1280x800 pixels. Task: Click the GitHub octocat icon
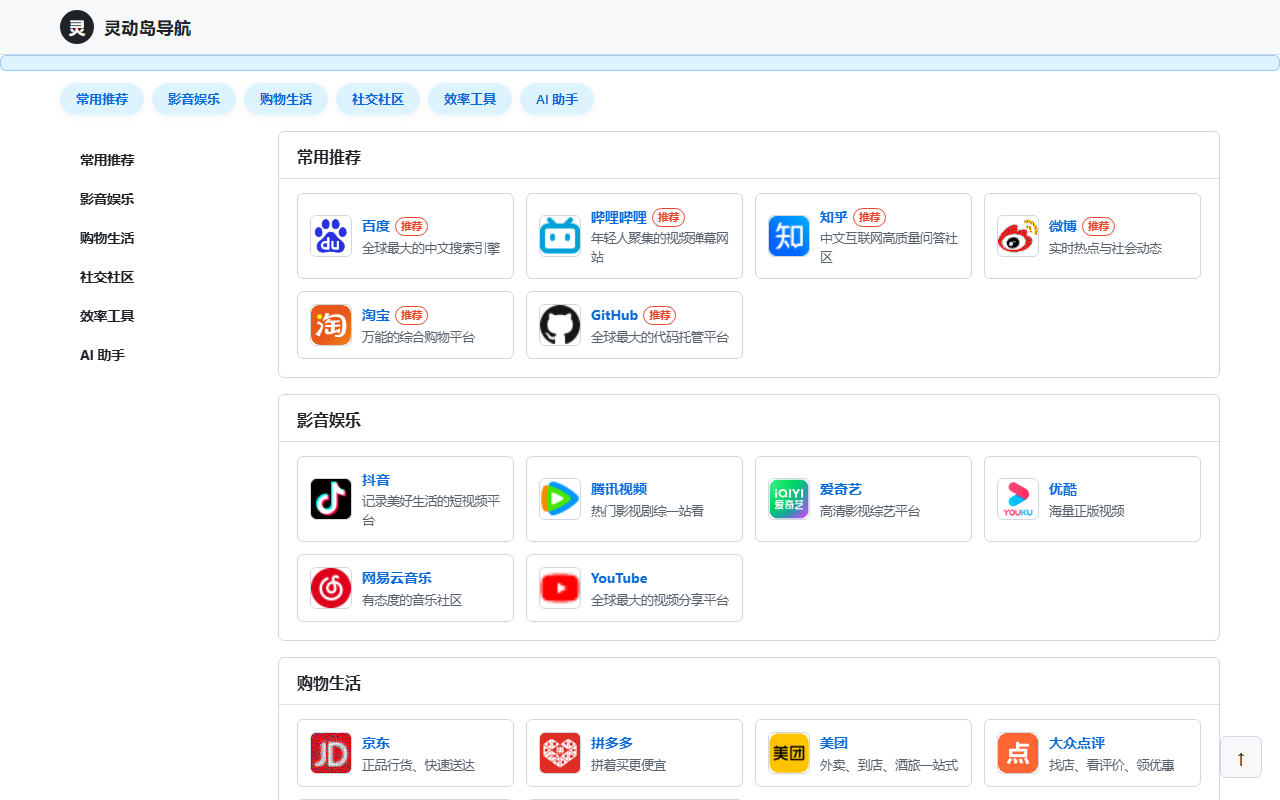coord(560,325)
